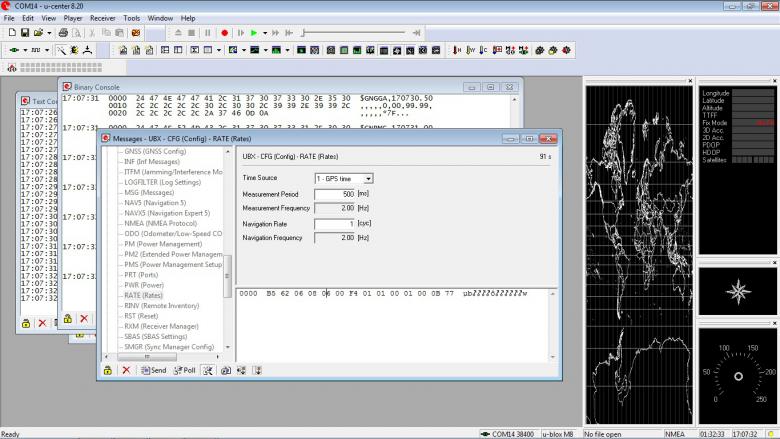780x439 pixels.
Task: Click the camera icon in Messages toolbar
Action: pyautogui.click(x=225, y=370)
